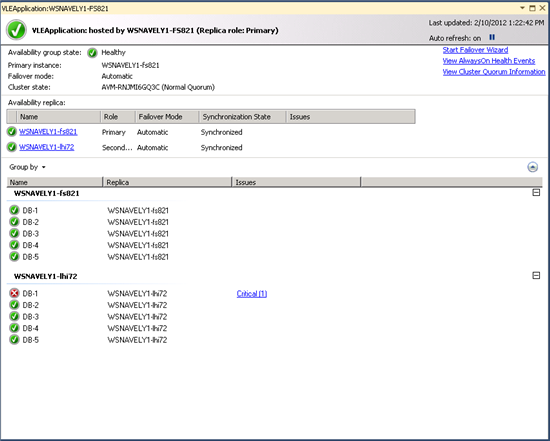Image resolution: width=550 pixels, height=441 pixels.
Task: Open the window position dropdown arrow in title bar
Action: click(522, 8)
